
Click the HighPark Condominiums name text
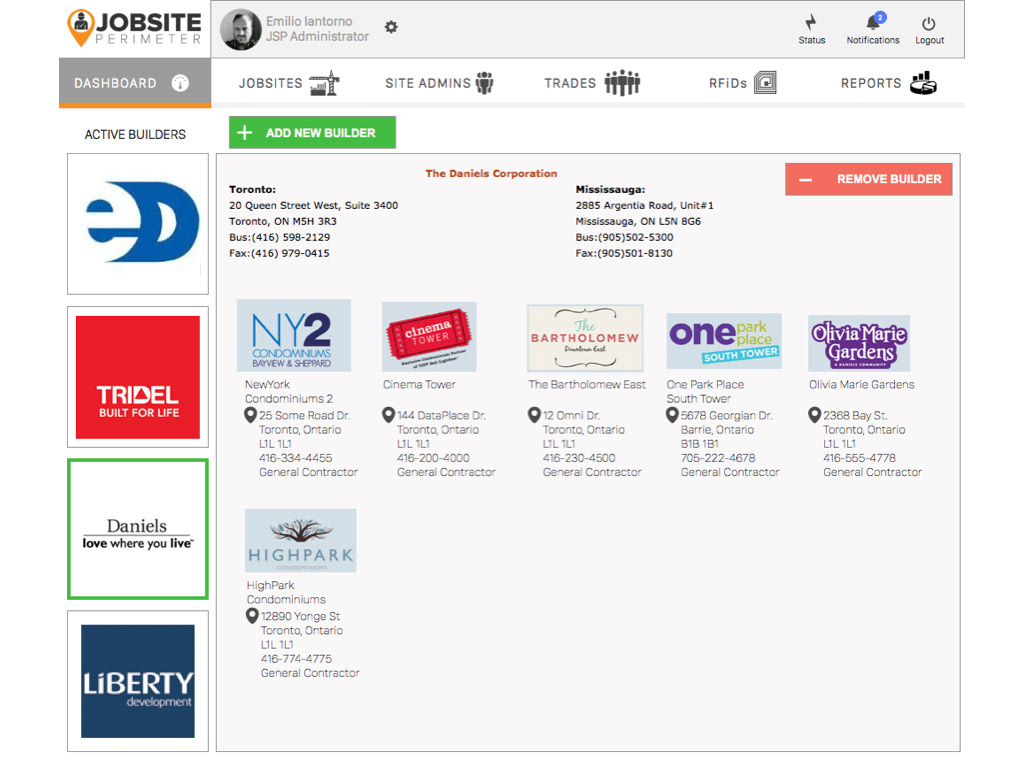286,592
